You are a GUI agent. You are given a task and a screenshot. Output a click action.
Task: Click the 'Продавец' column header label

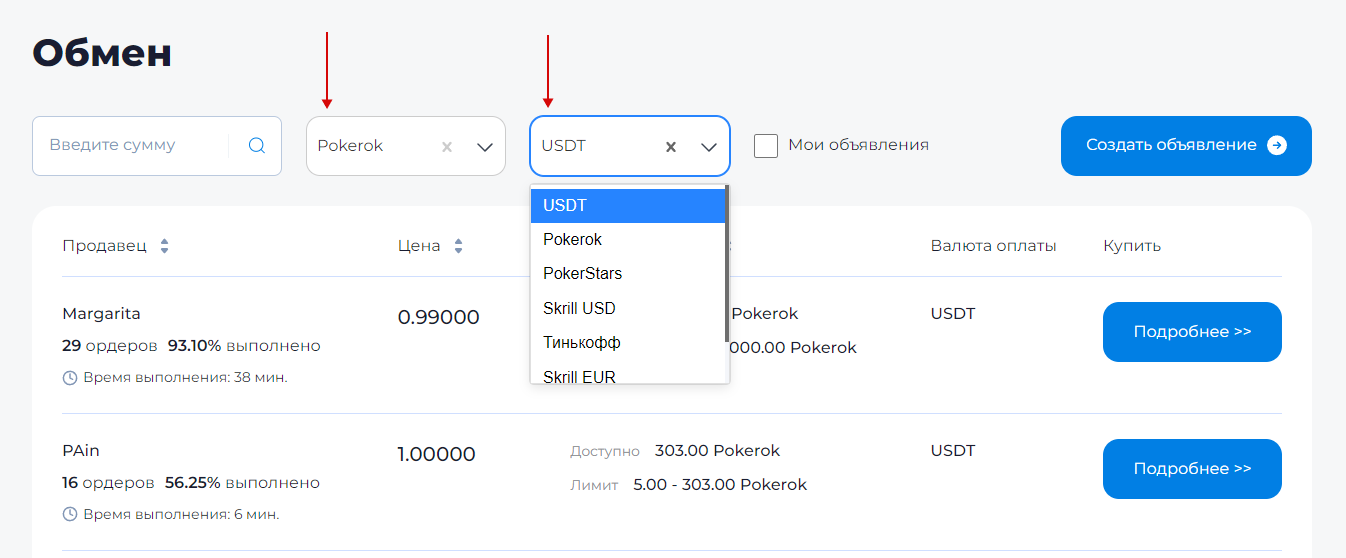pos(104,246)
